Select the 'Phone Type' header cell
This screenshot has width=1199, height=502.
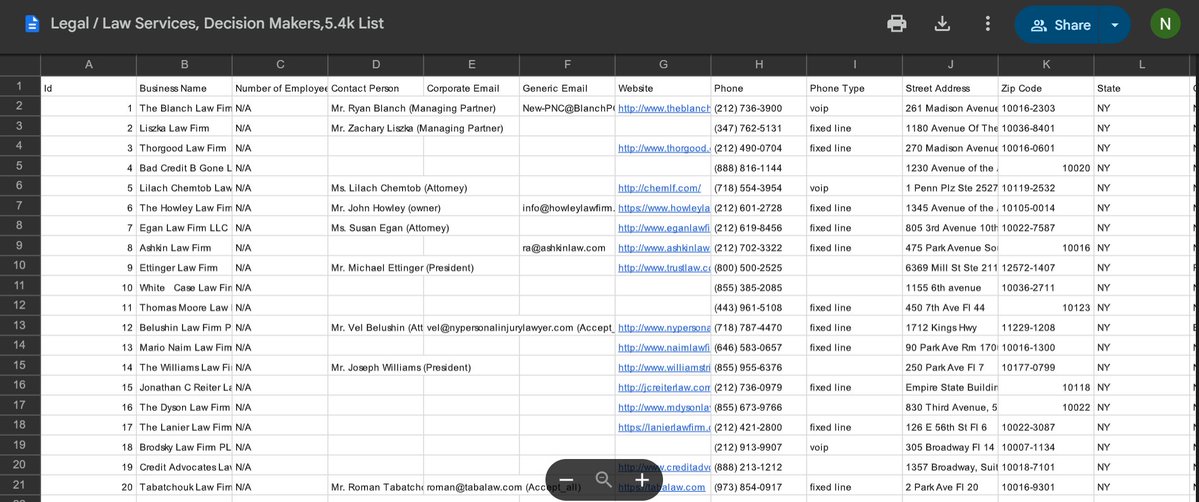[x=854, y=88]
